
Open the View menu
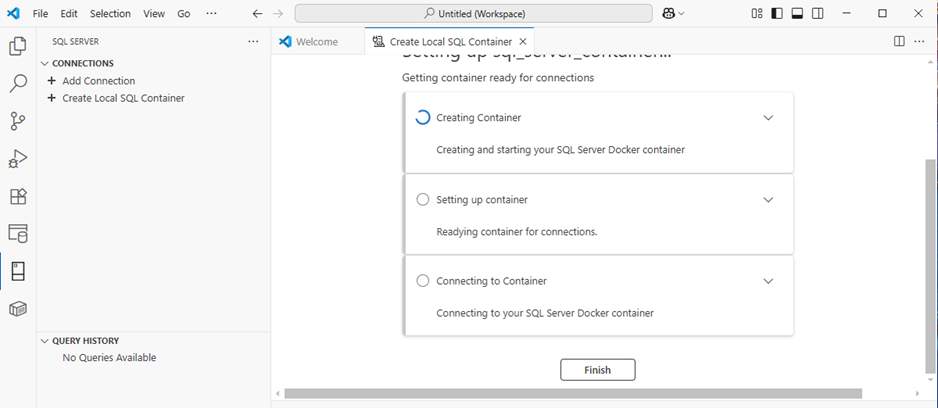tap(154, 14)
